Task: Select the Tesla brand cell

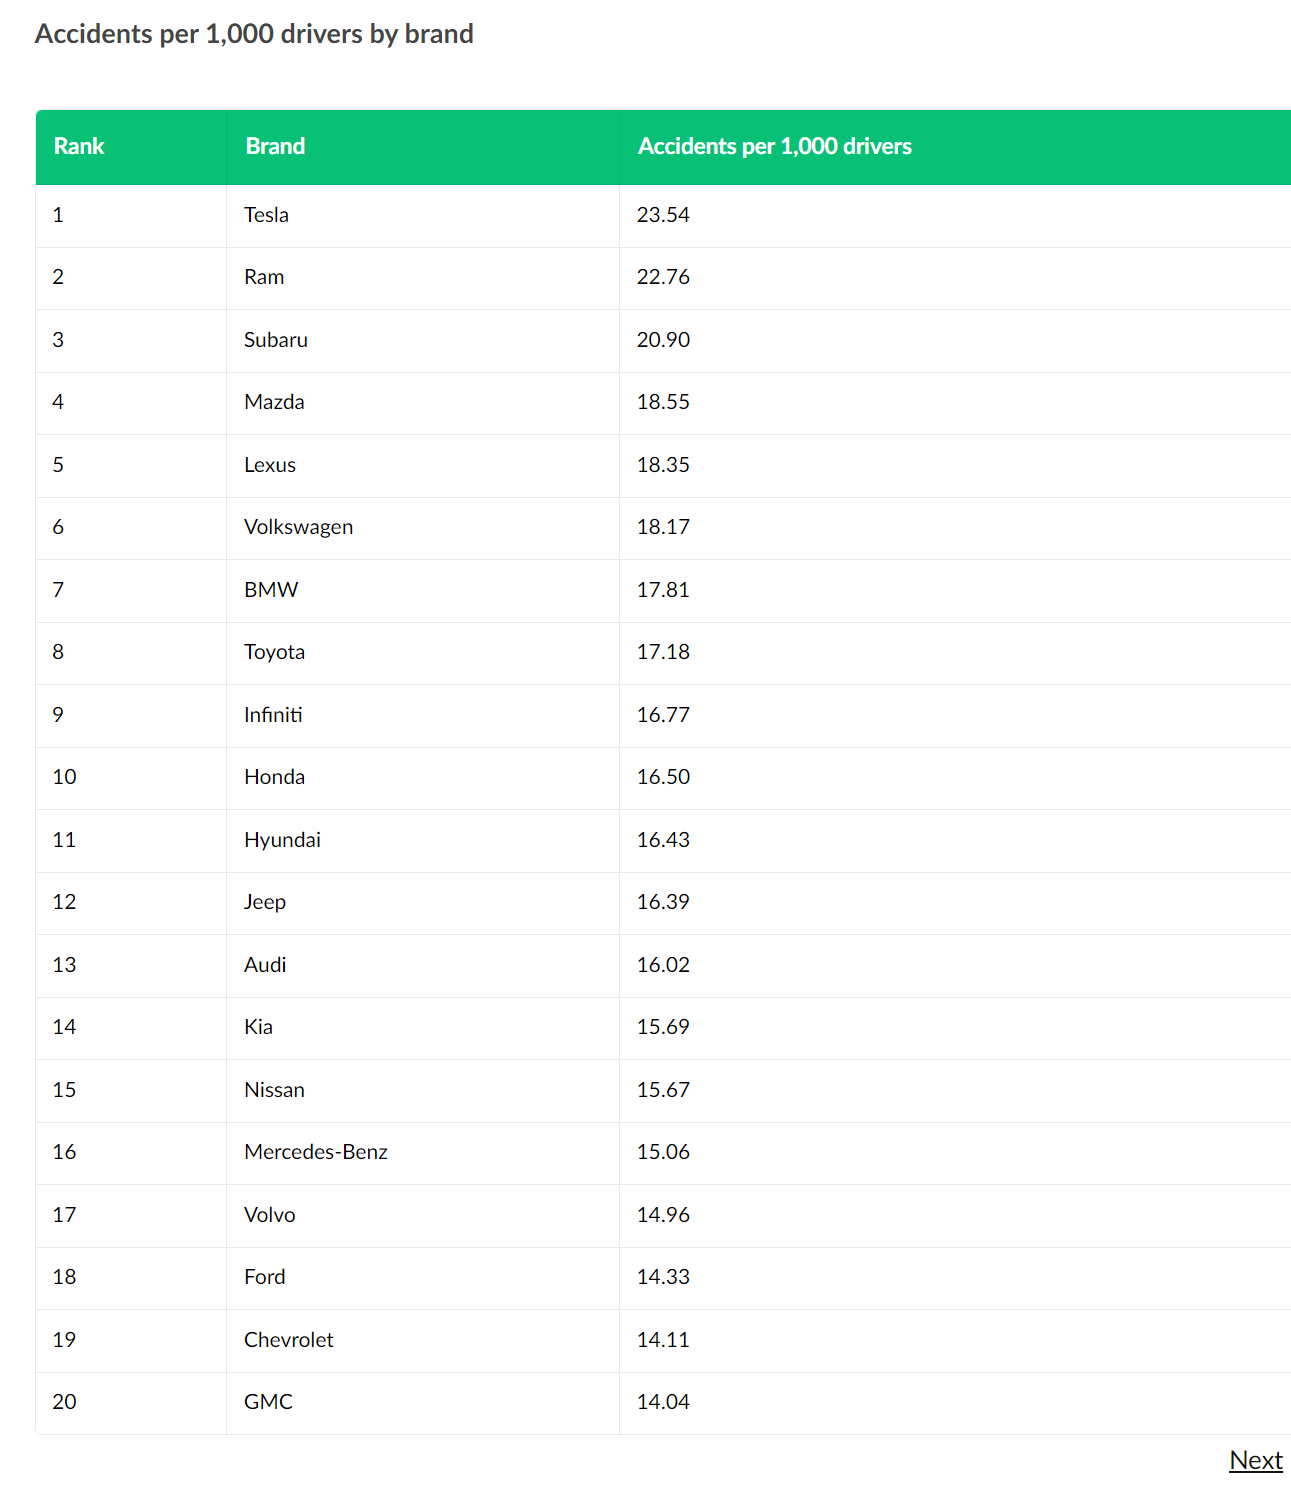Action: coord(266,215)
